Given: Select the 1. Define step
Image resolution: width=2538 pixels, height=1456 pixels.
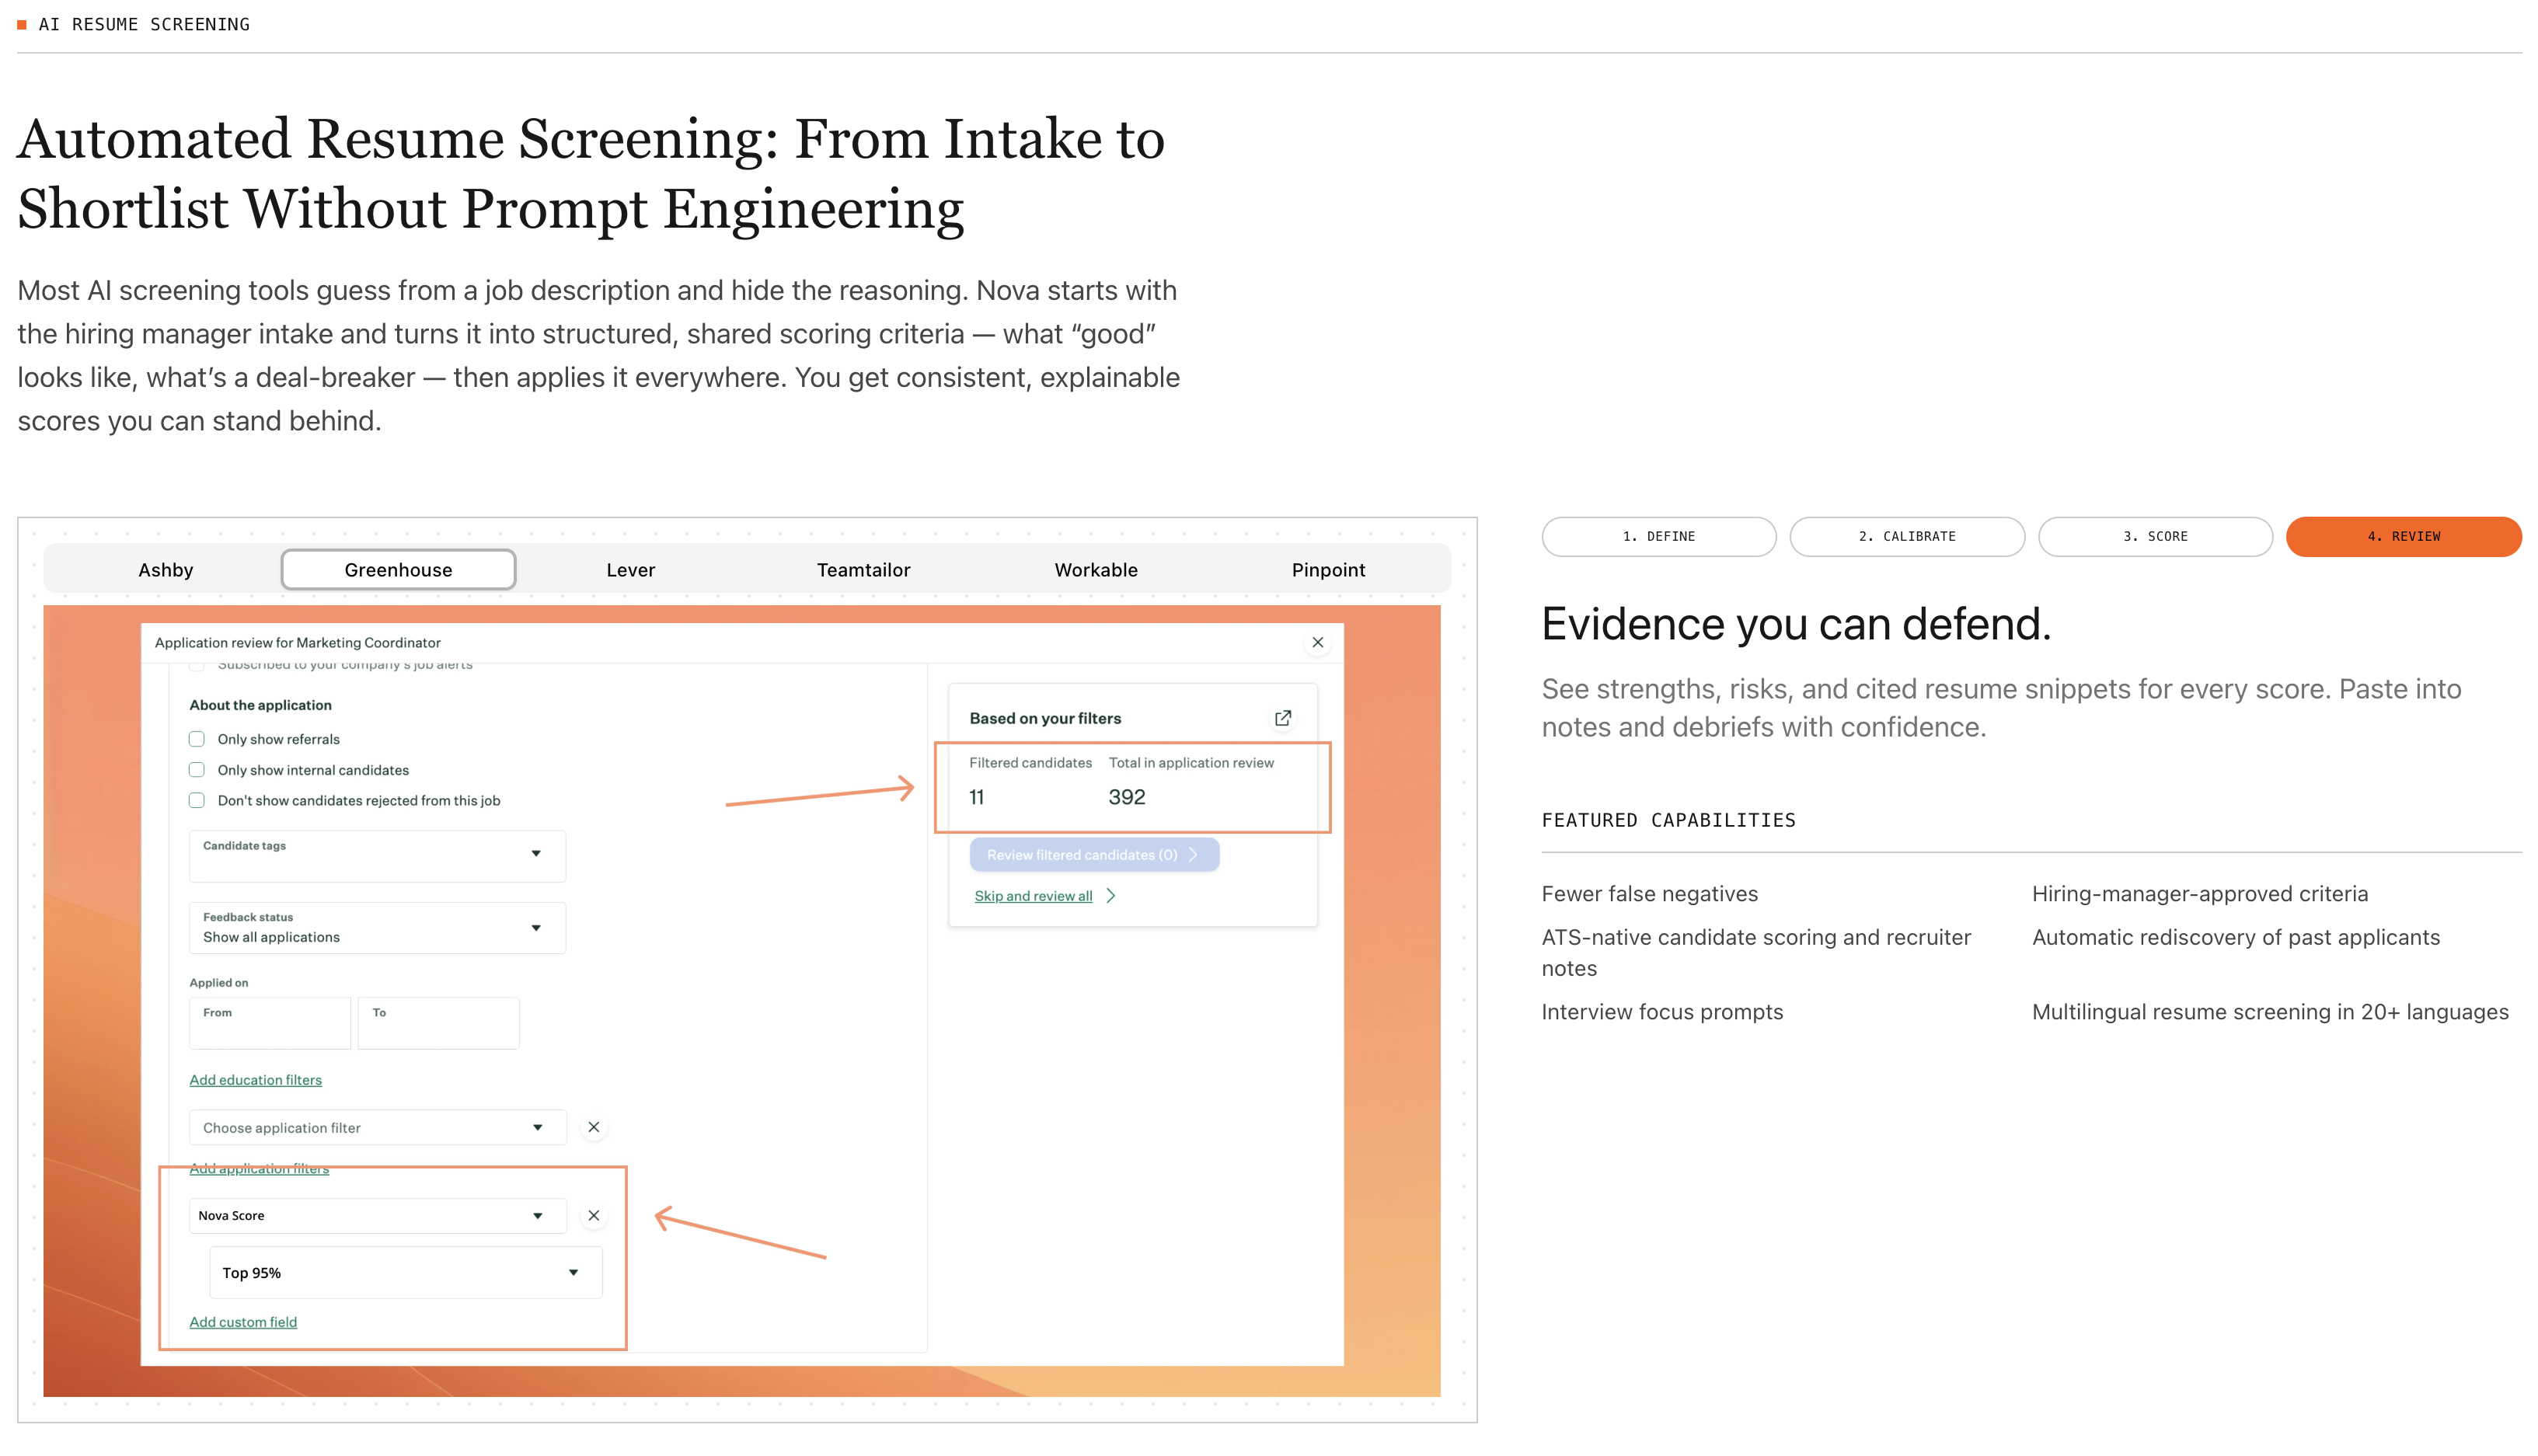Looking at the screenshot, I should tap(1658, 536).
